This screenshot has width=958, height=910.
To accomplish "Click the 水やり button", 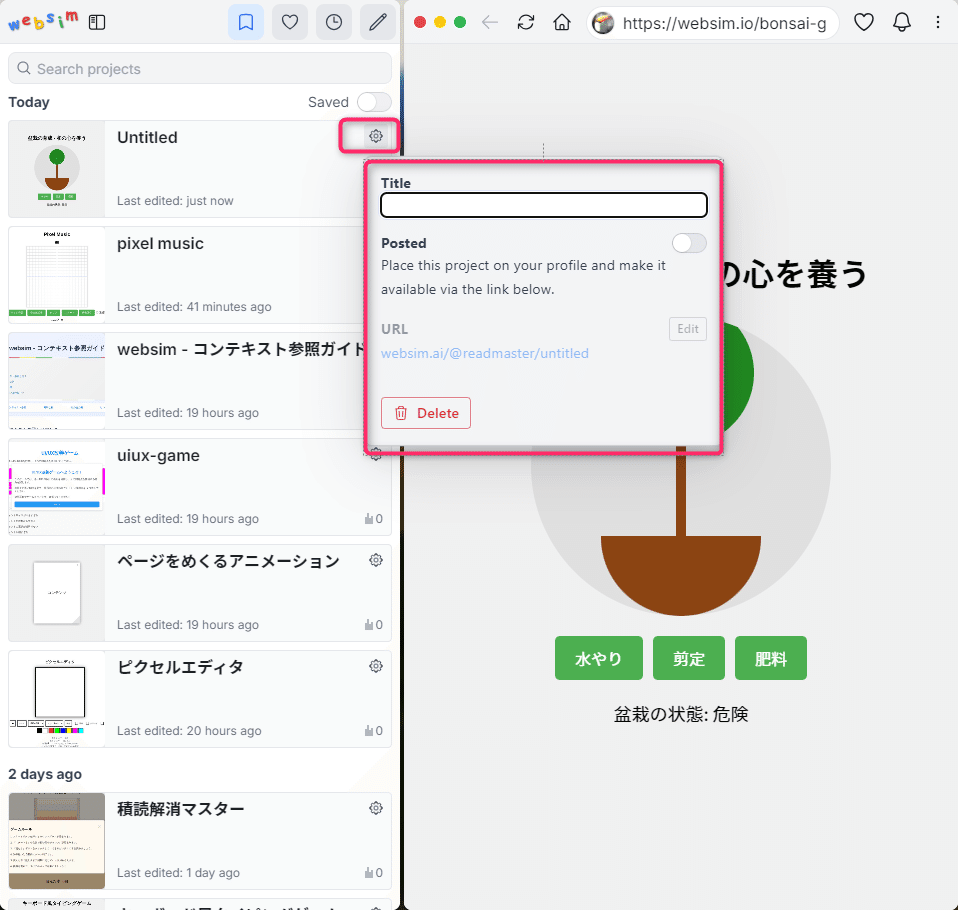I will coord(599,658).
